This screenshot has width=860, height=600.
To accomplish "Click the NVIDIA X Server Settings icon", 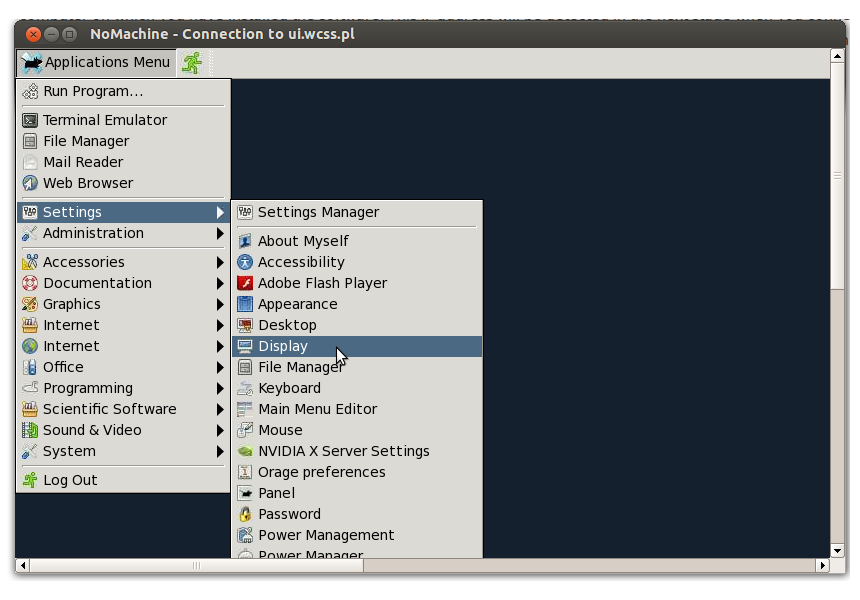I will click(x=245, y=451).
